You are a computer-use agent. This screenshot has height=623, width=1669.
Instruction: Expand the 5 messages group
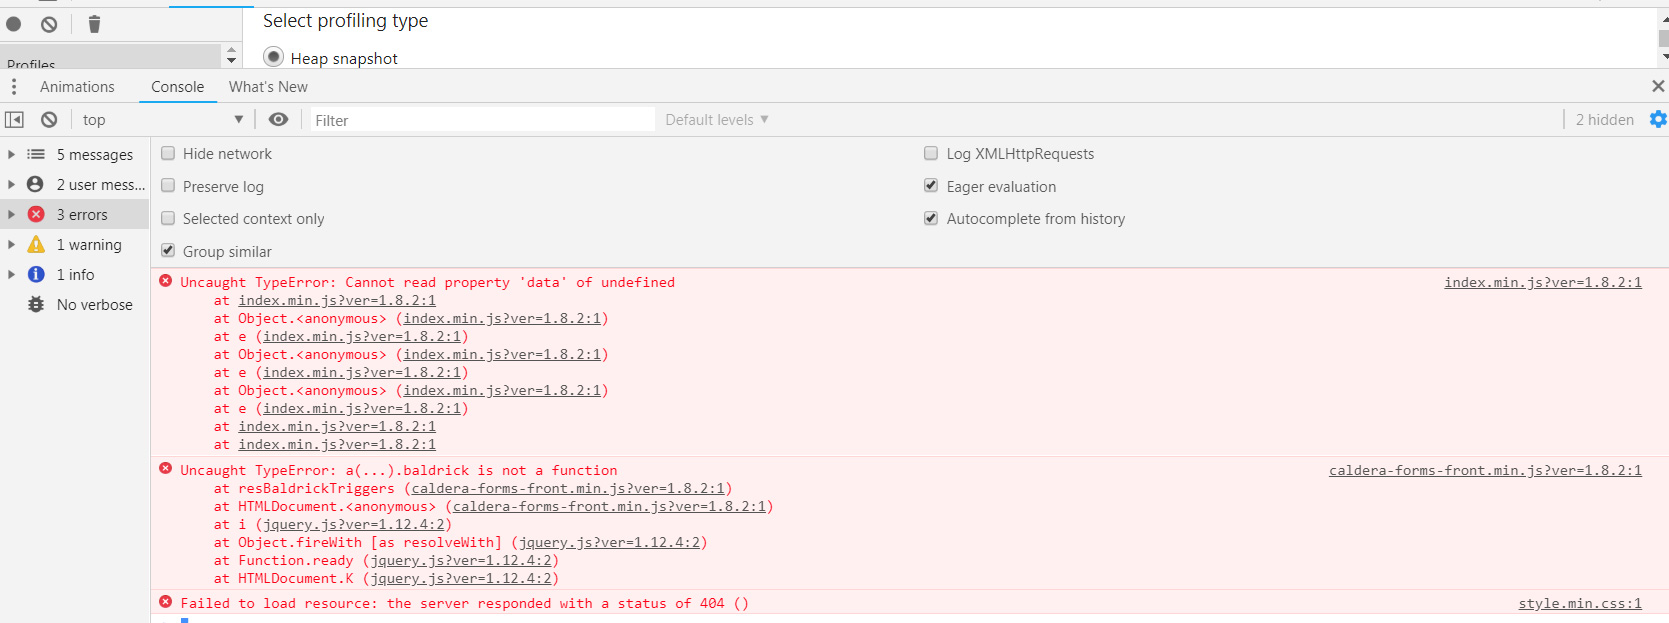point(11,154)
